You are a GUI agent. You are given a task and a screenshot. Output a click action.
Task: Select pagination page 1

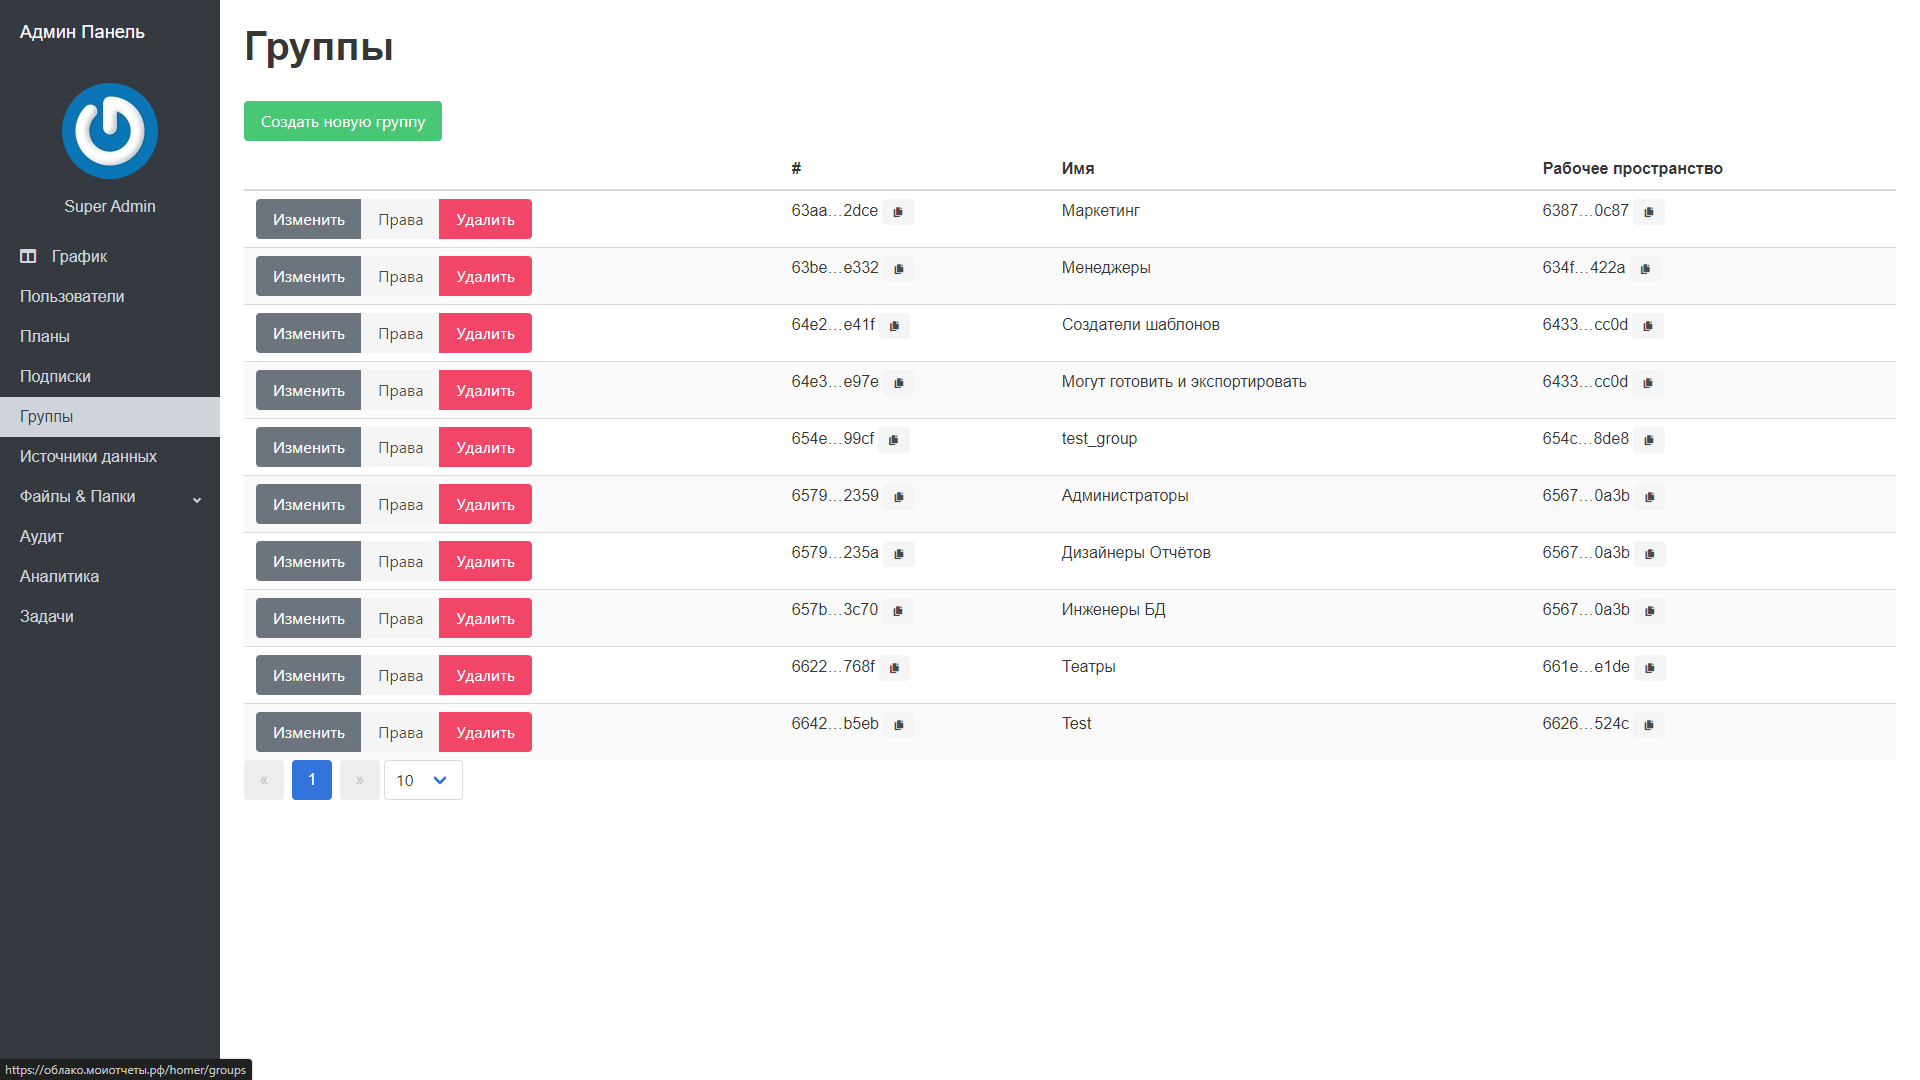(x=312, y=780)
